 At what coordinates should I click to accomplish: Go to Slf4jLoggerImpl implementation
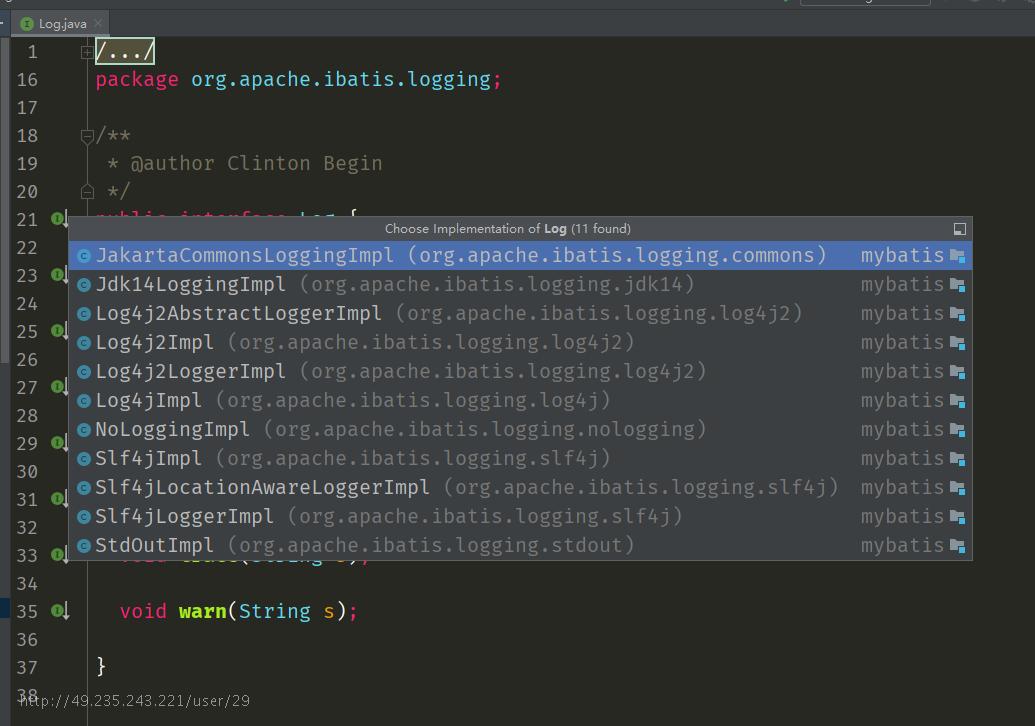(520, 517)
